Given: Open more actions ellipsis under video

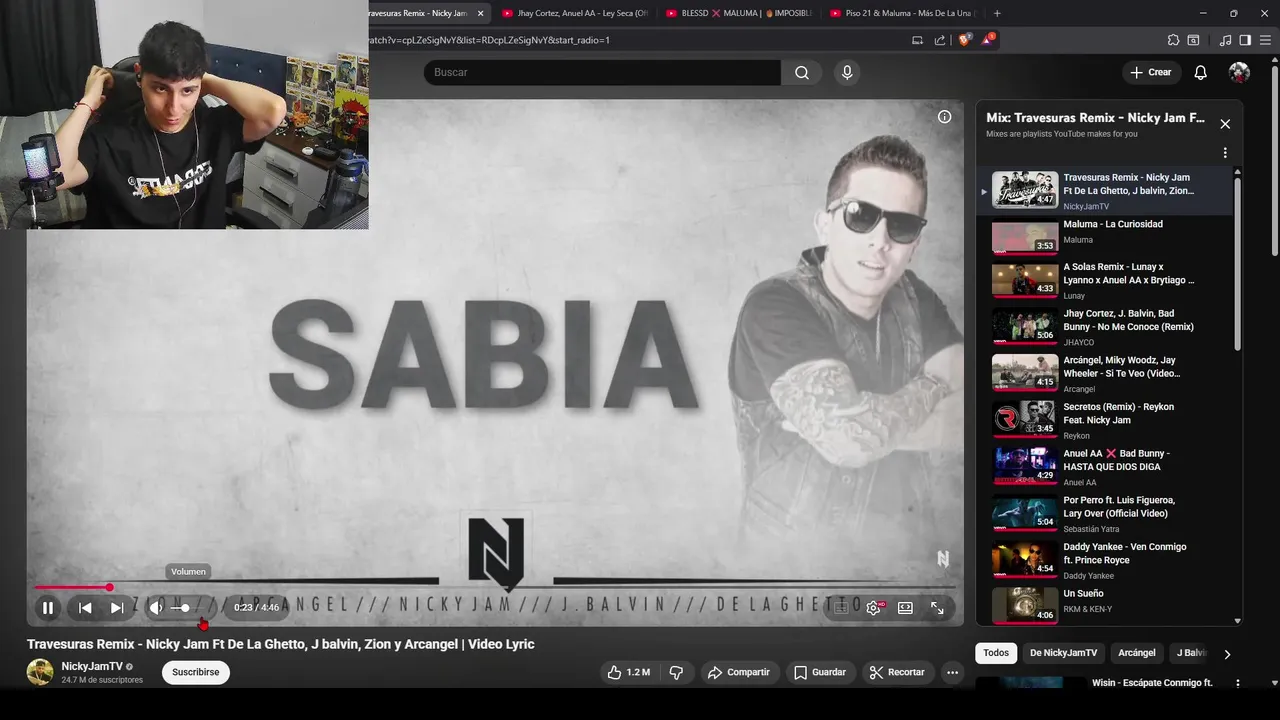Looking at the screenshot, I should pos(953,672).
